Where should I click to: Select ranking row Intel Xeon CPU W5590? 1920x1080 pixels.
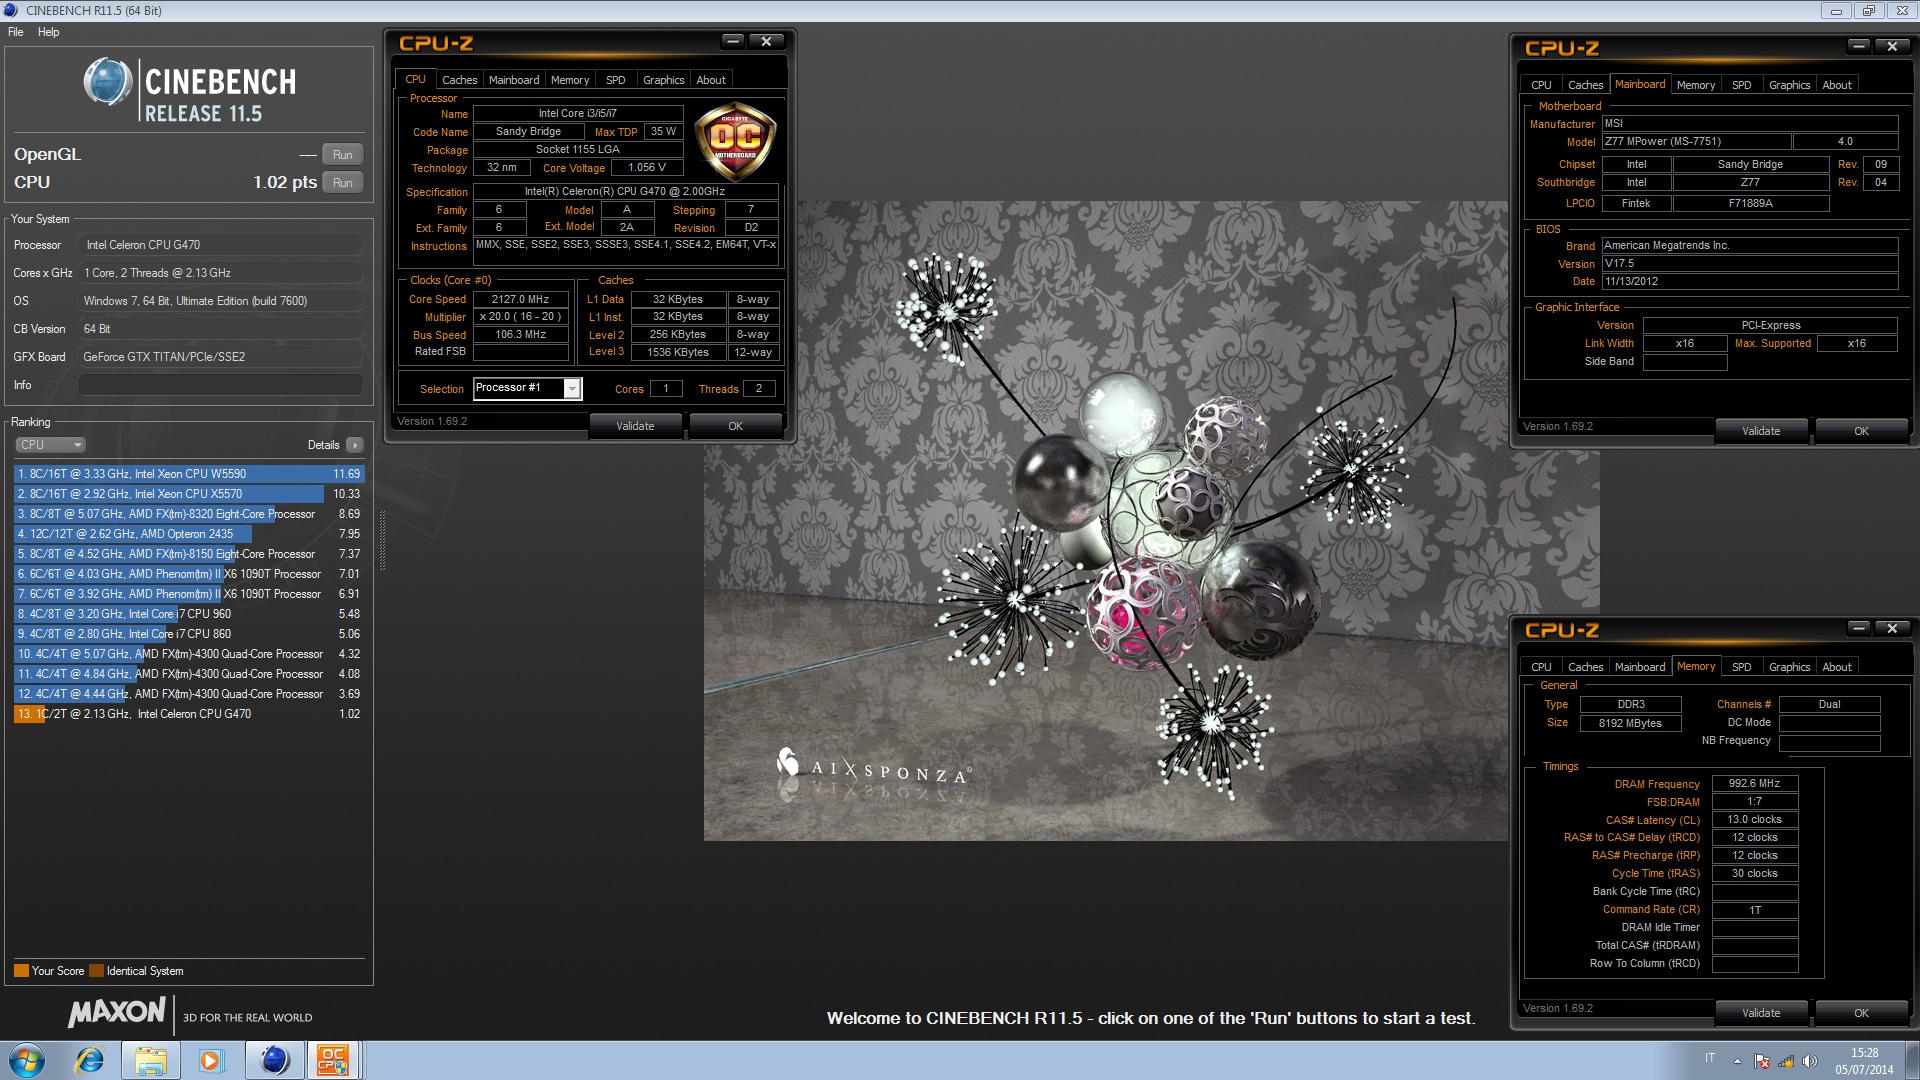(189, 474)
